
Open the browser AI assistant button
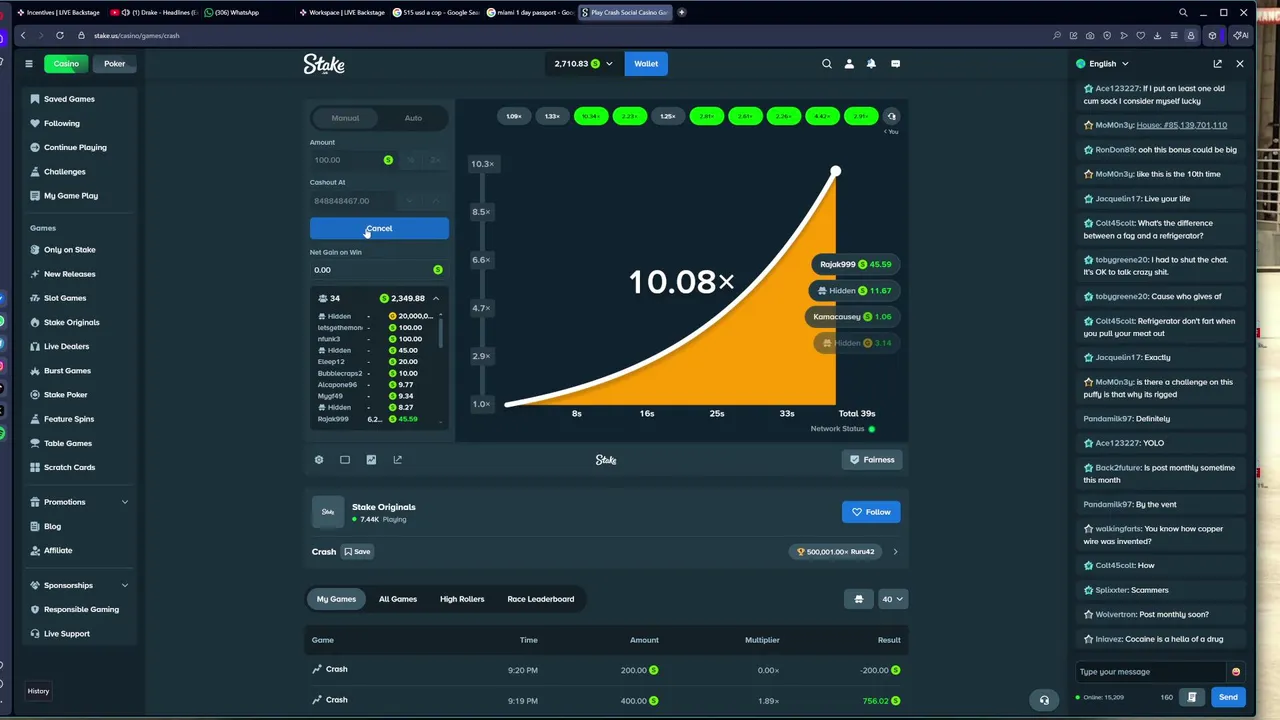coord(1240,35)
